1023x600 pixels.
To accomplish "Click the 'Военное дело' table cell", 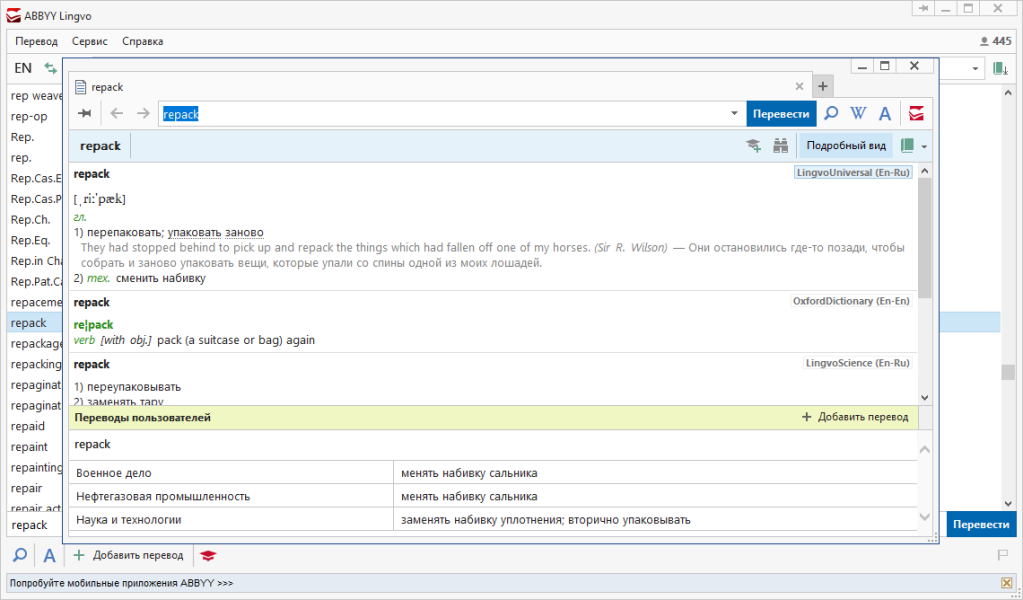I will coord(231,473).
